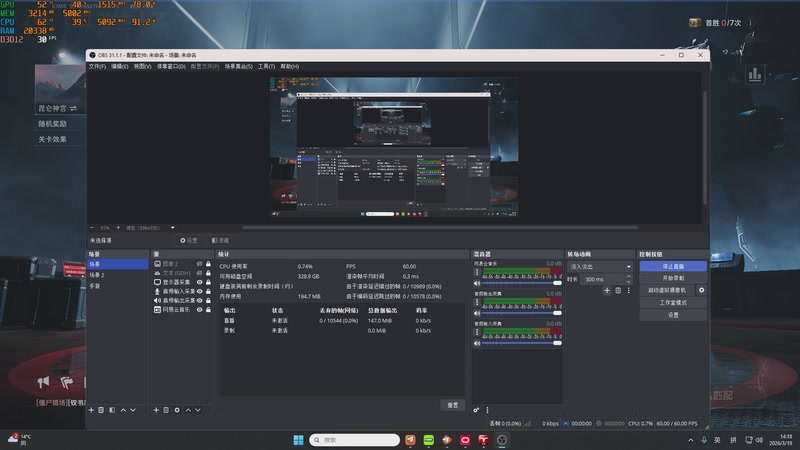Click the 启动虚拟摄像机 button
This screenshot has width=800, height=450.
point(667,290)
